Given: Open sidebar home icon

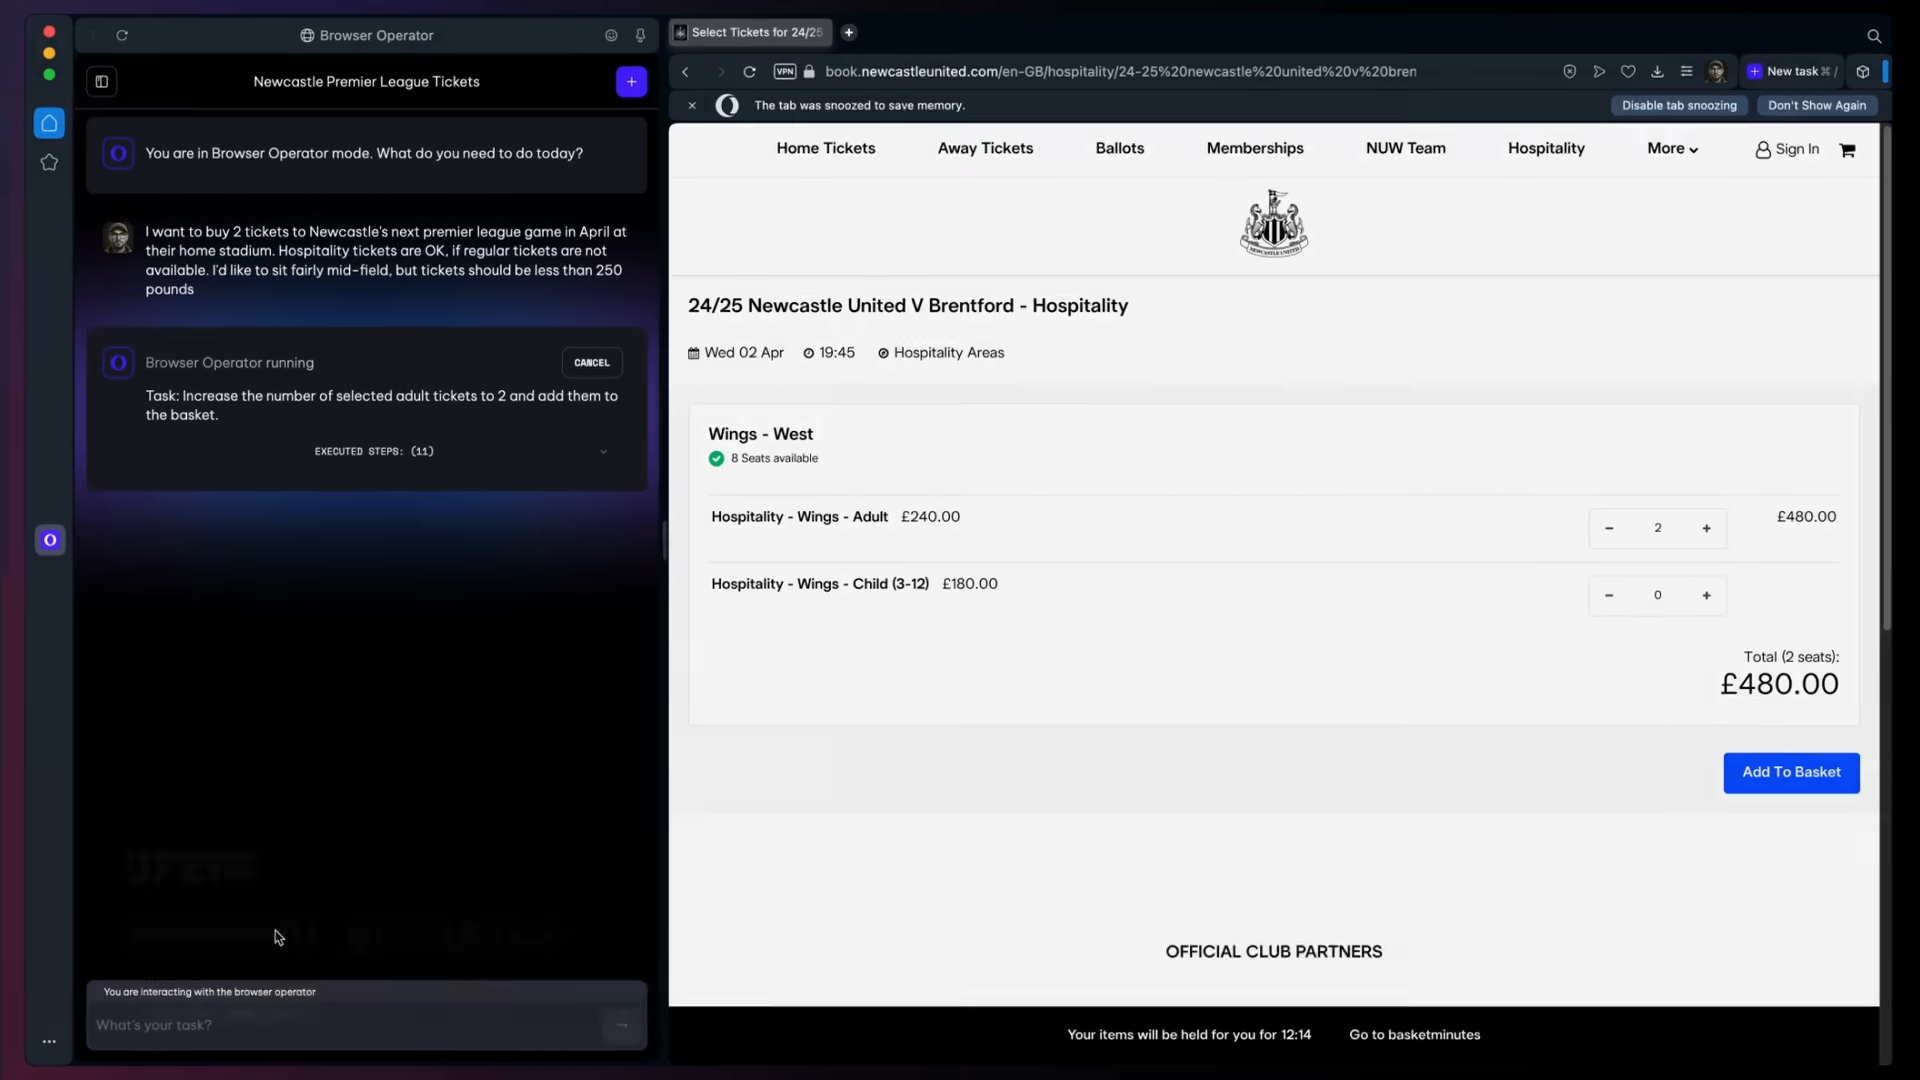Looking at the screenshot, I should pyautogui.click(x=49, y=123).
